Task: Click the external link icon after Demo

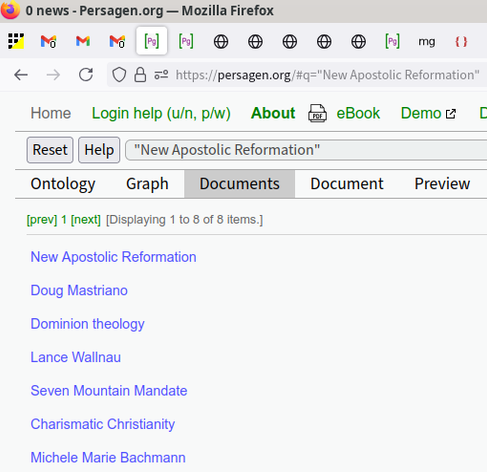Action: [x=451, y=114]
